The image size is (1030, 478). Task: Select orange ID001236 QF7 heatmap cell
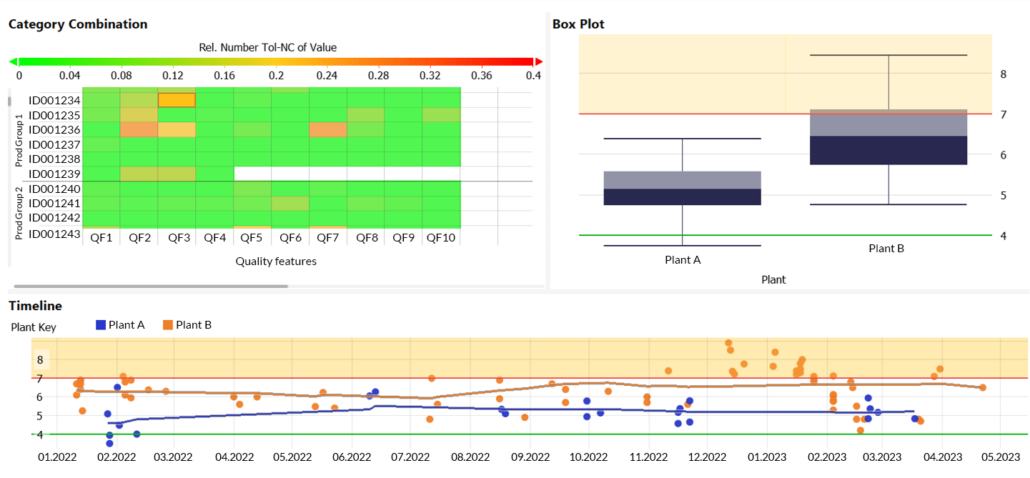tap(327, 130)
